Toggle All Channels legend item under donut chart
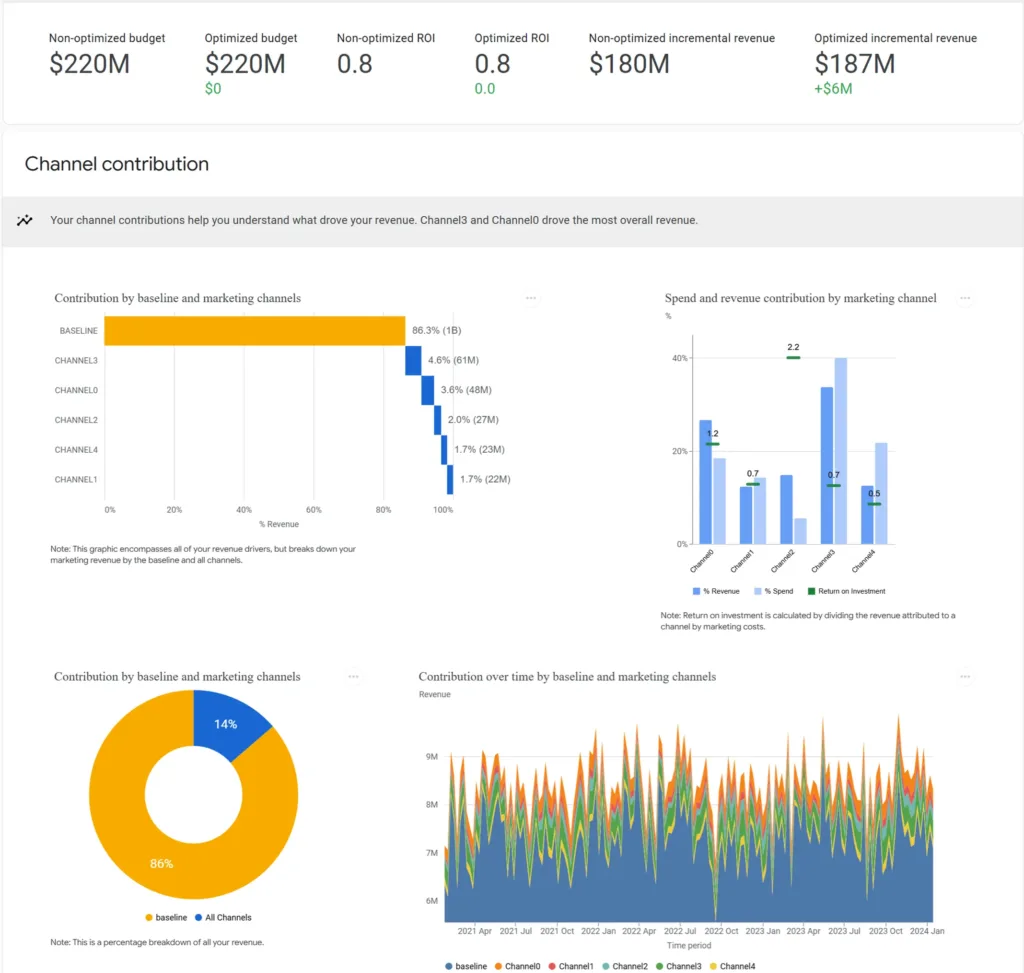This screenshot has width=1024, height=973. (222, 917)
